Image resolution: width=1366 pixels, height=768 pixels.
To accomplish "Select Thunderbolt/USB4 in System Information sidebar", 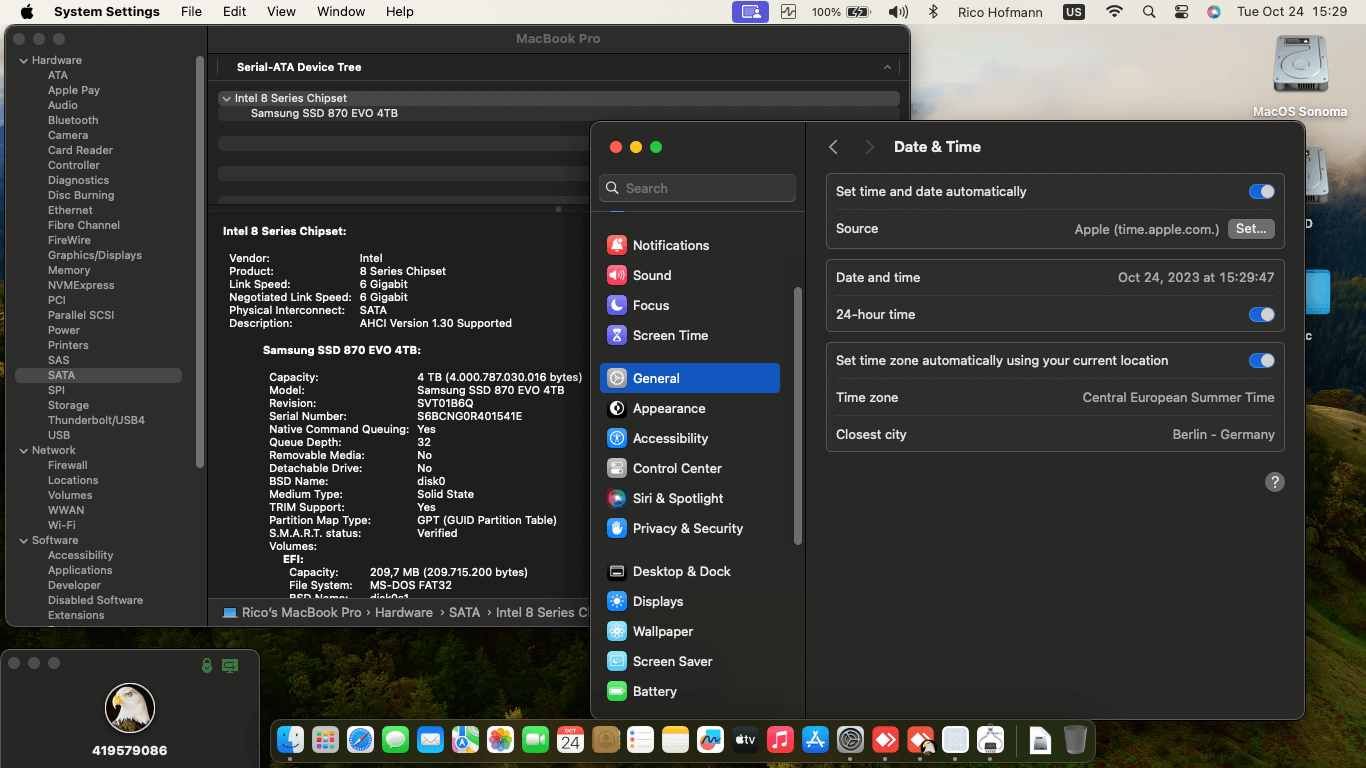I will click(96, 420).
